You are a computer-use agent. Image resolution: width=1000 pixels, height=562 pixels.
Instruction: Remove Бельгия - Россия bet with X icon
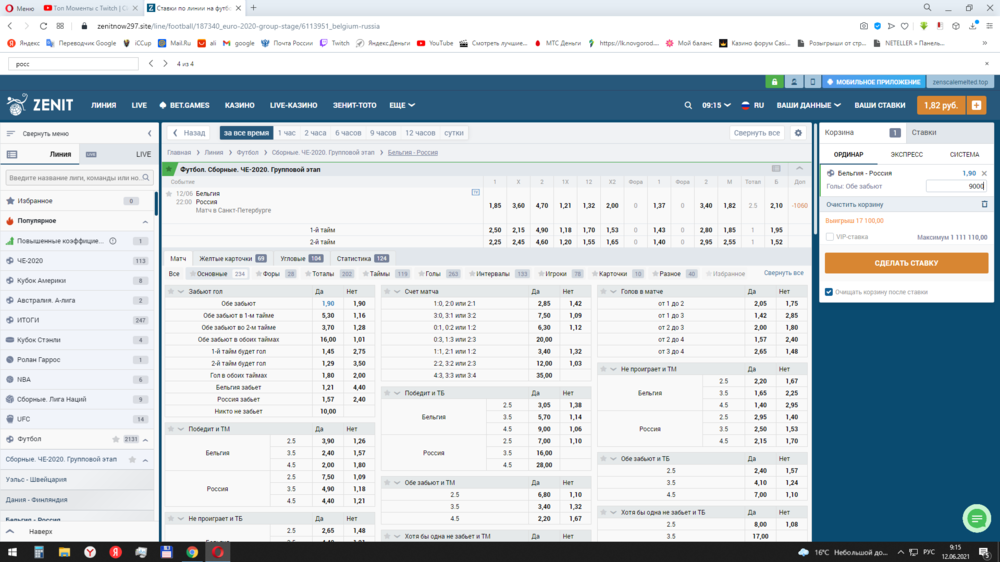[x=984, y=173]
